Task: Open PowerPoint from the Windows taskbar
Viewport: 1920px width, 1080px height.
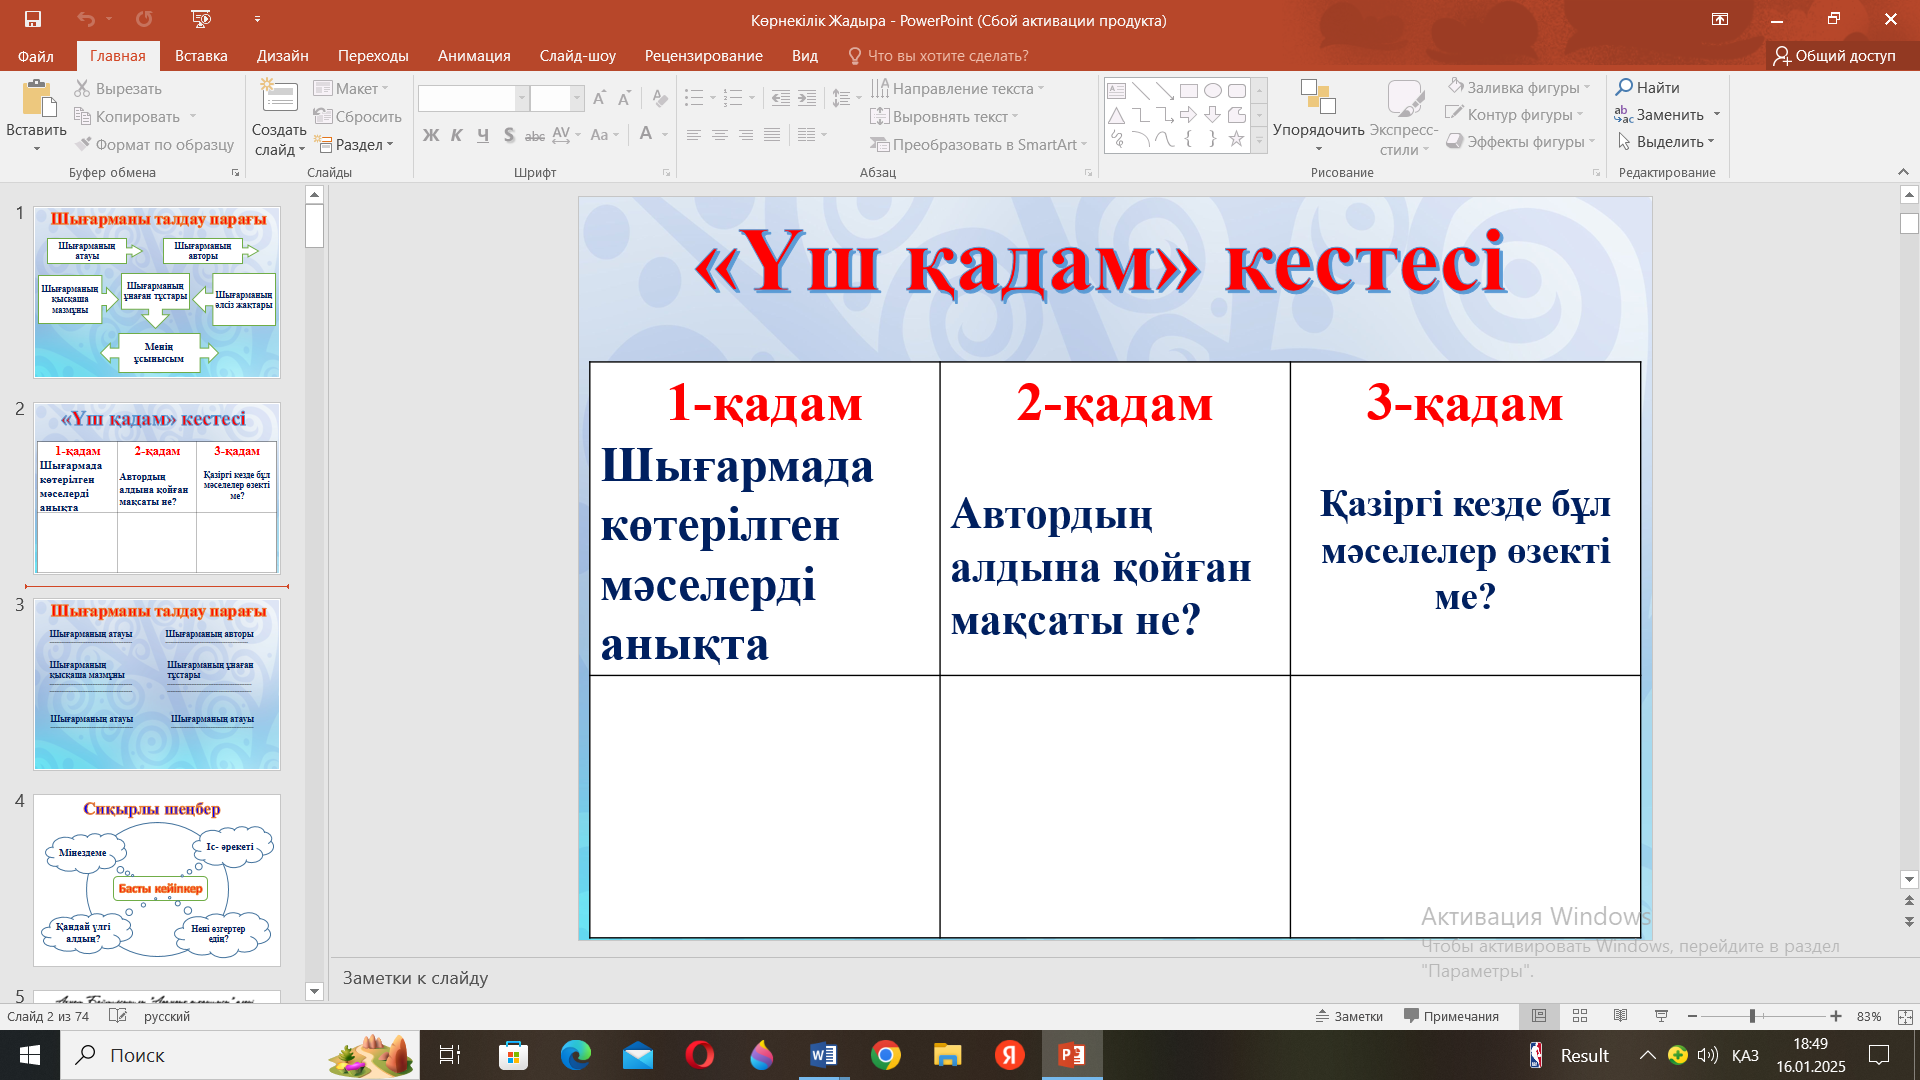Action: [x=1071, y=1055]
